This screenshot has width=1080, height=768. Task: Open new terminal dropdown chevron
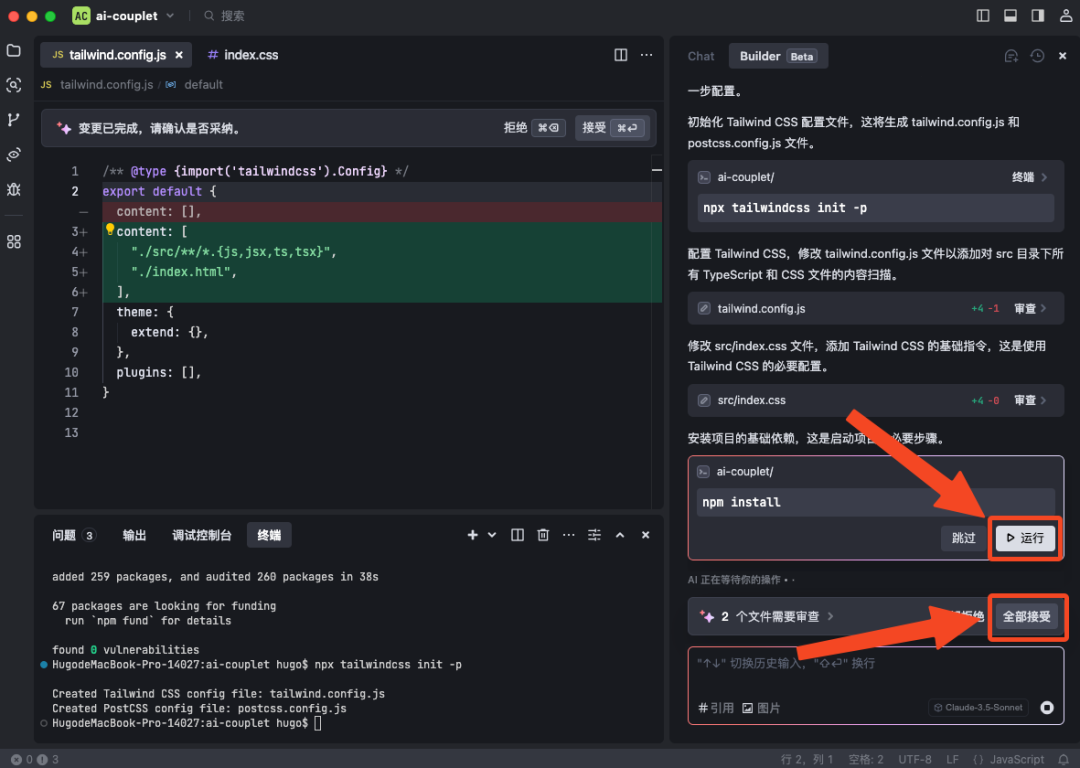tap(492, 535)
